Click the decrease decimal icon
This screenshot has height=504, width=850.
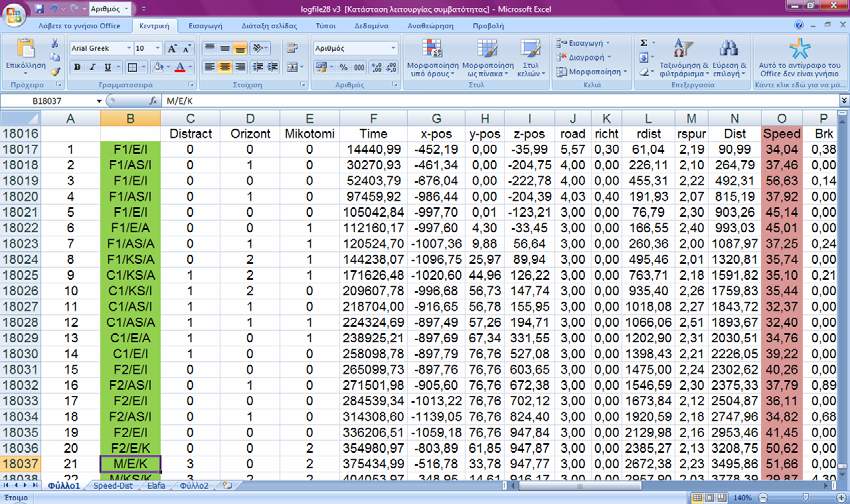click(x=392, y=67)
